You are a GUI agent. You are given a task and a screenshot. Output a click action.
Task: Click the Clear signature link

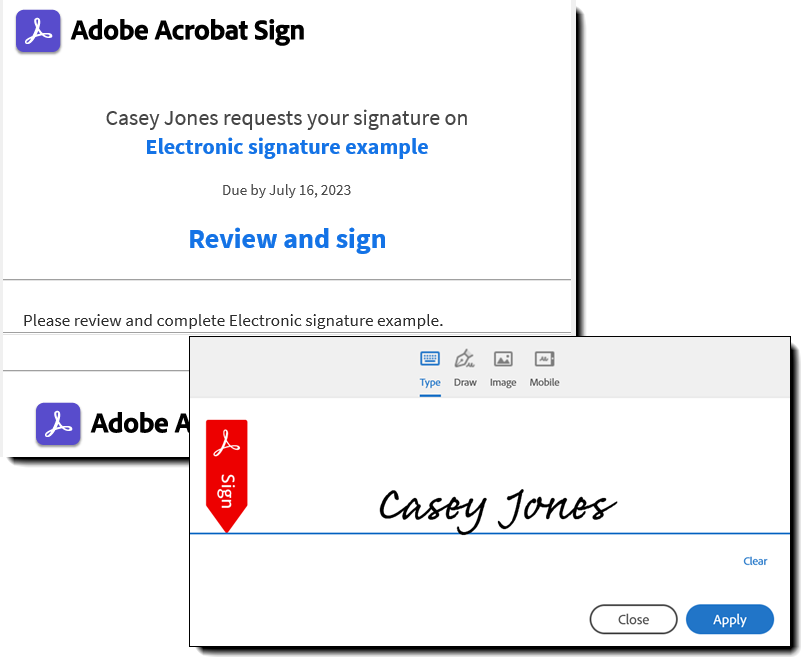[755, 561]
